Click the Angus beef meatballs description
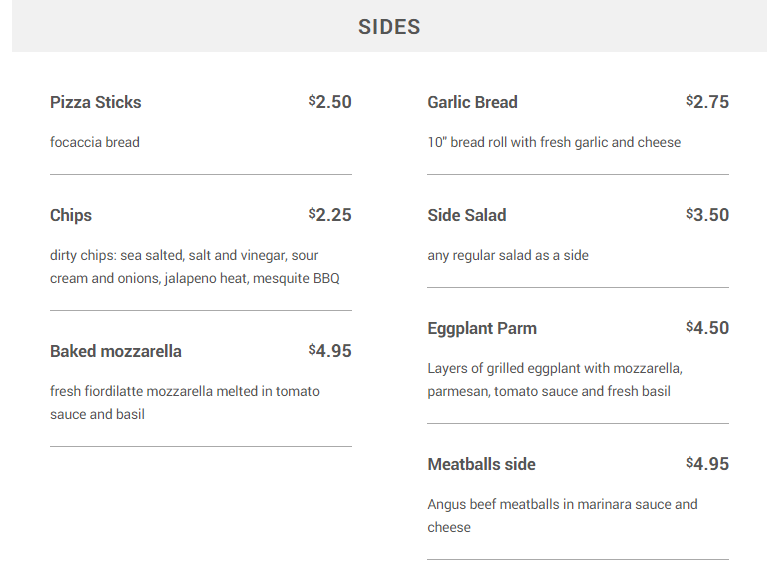The height and width of the screenshot is (577, 775). click(562, 515)
